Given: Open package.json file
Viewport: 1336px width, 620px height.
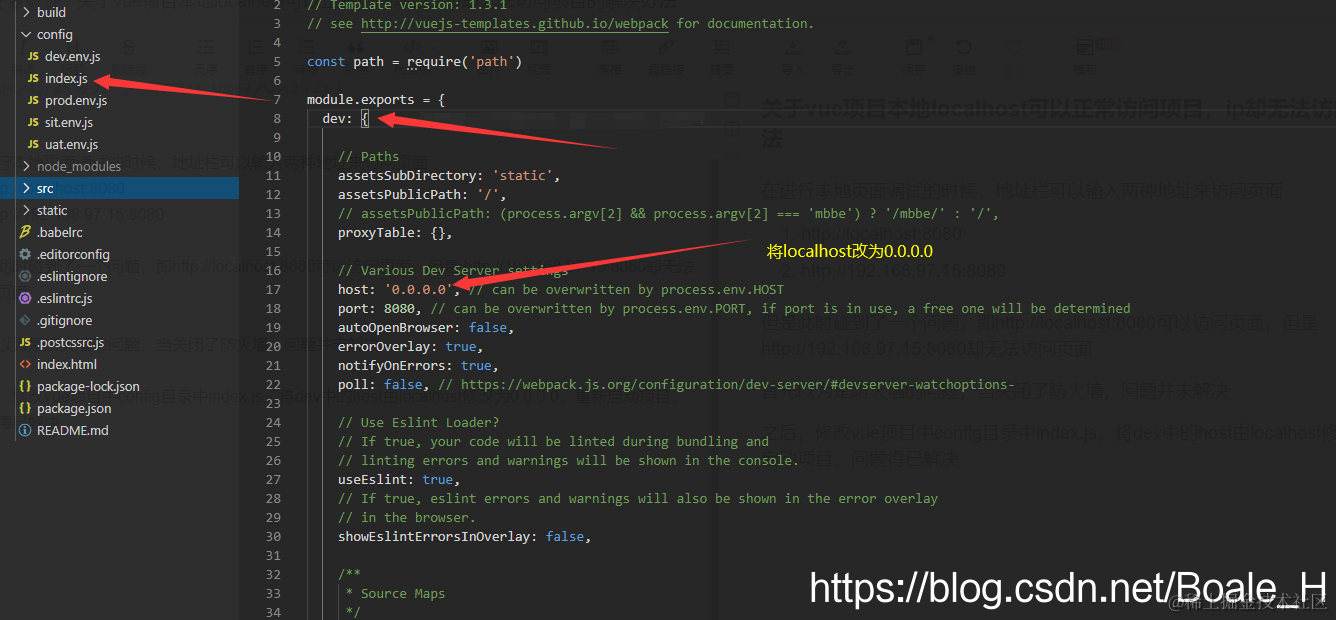Looking at the screenshot, I should (74, 409).
